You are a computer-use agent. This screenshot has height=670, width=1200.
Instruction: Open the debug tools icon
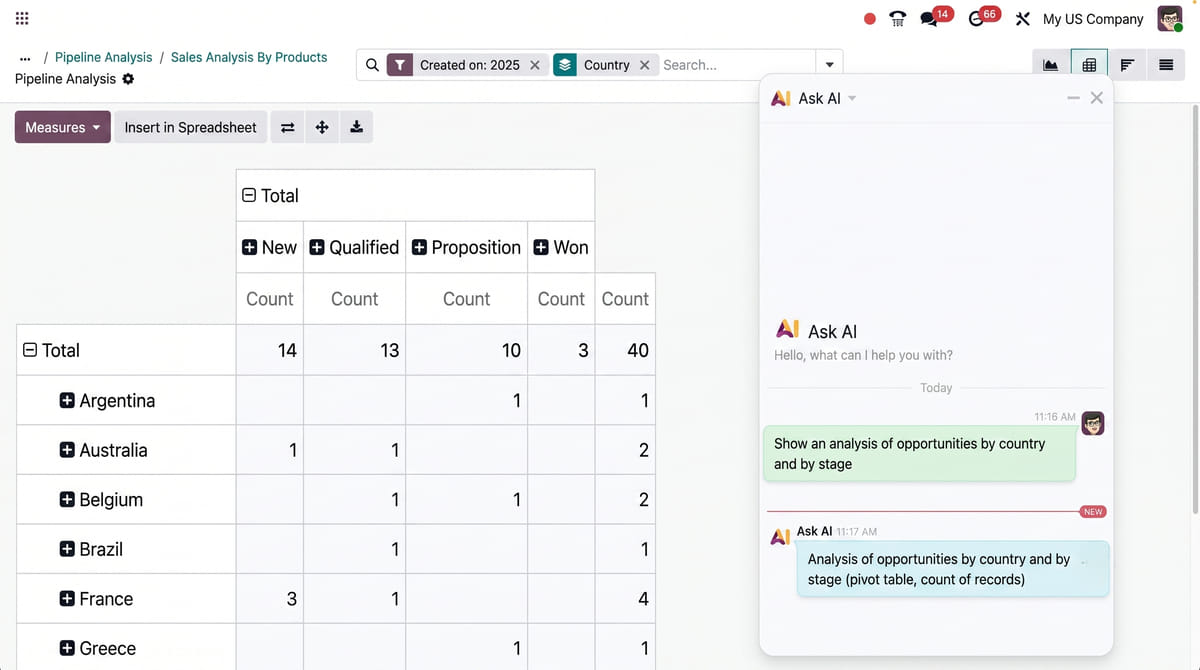coord(1022,19)
